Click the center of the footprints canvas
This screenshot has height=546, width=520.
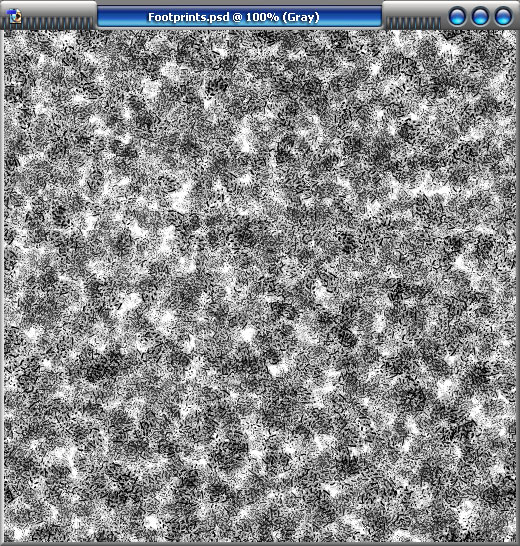tap(260, 286)
